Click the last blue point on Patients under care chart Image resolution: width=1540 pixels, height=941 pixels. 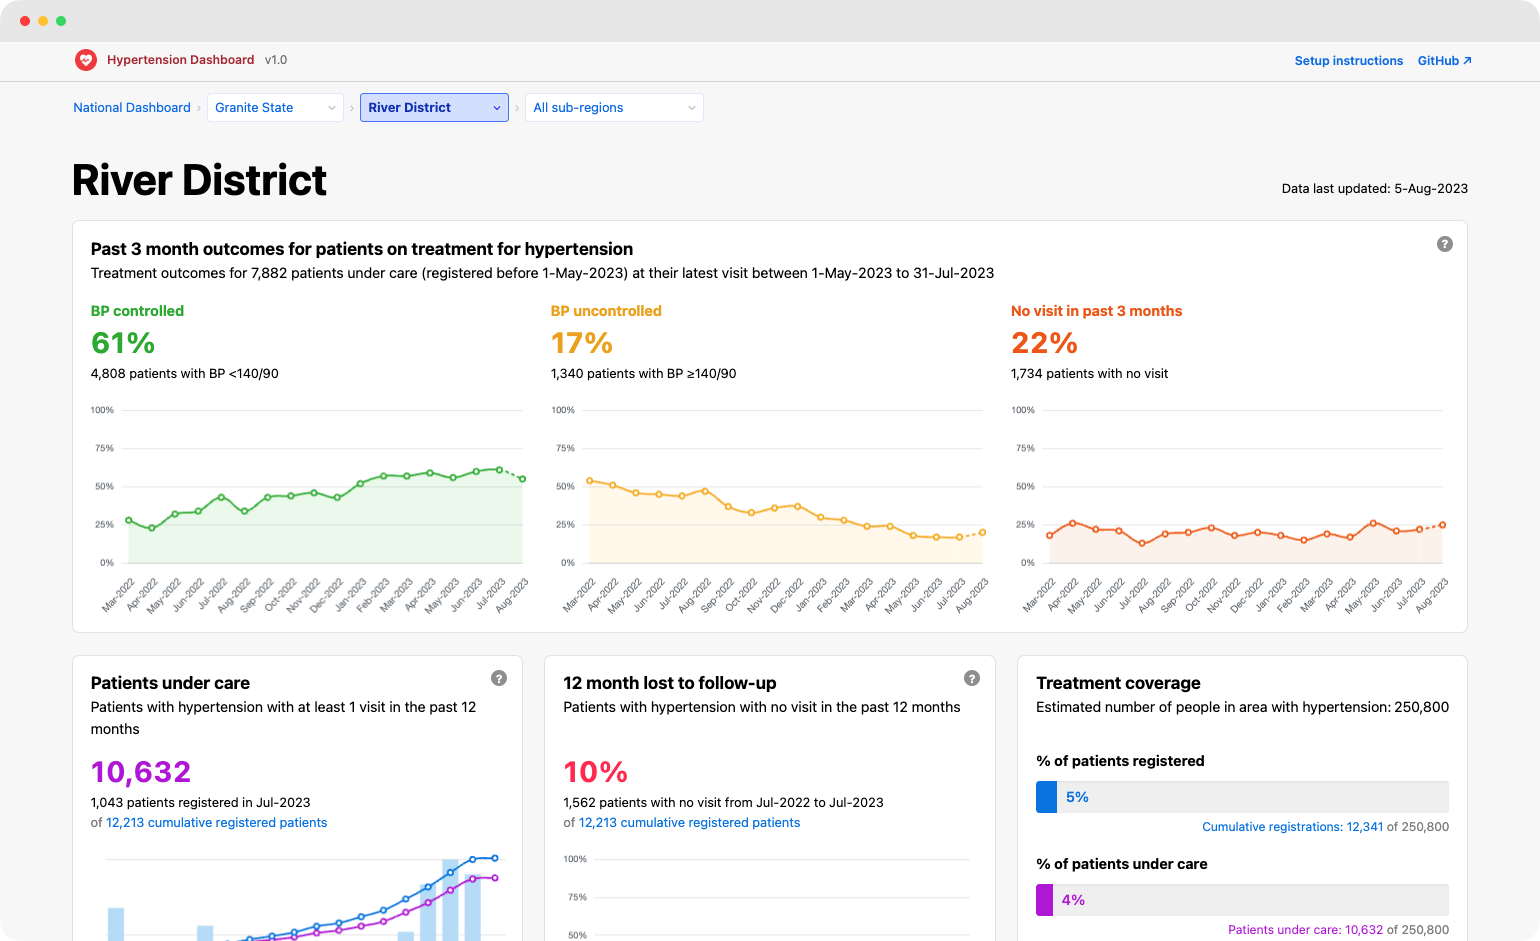(494, 858)
